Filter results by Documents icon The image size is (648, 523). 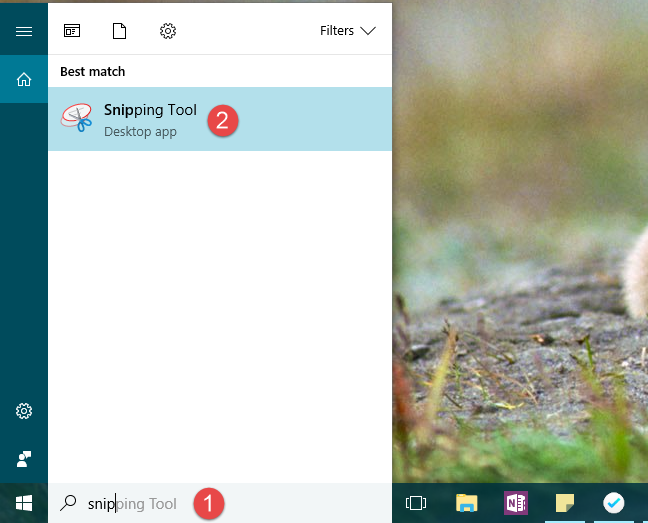(x=120, y=31)
